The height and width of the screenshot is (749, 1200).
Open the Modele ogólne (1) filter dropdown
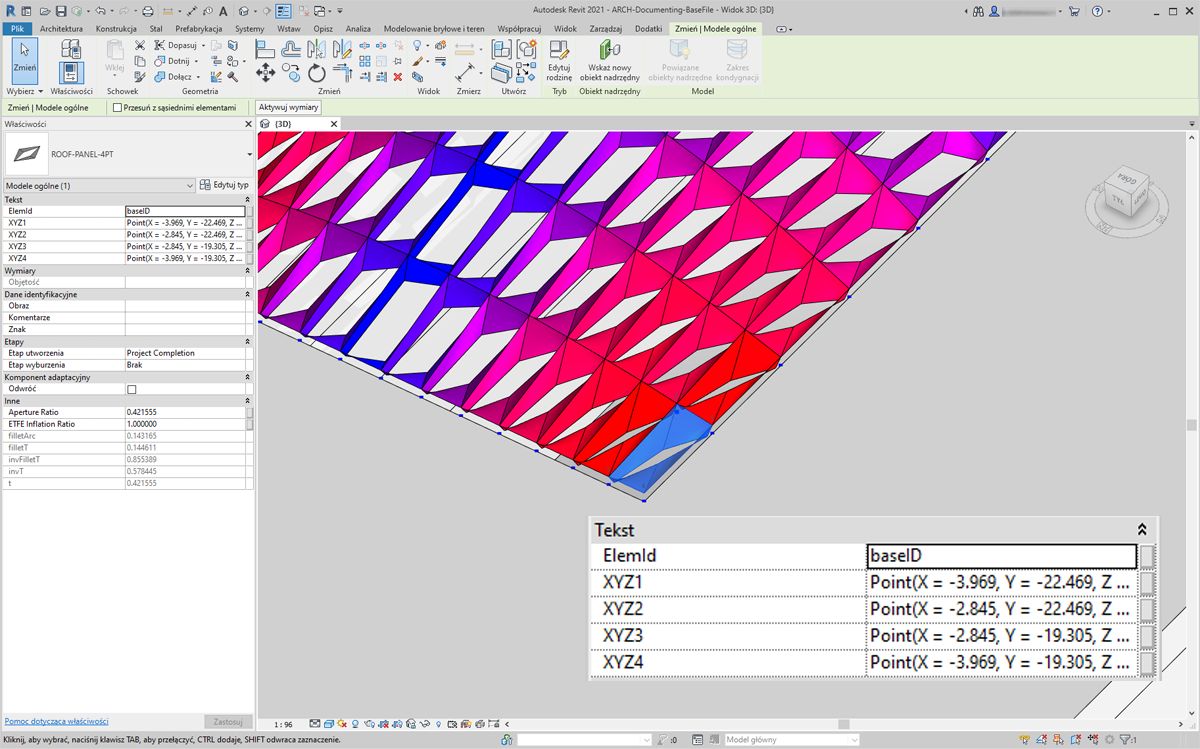point(99,185)
